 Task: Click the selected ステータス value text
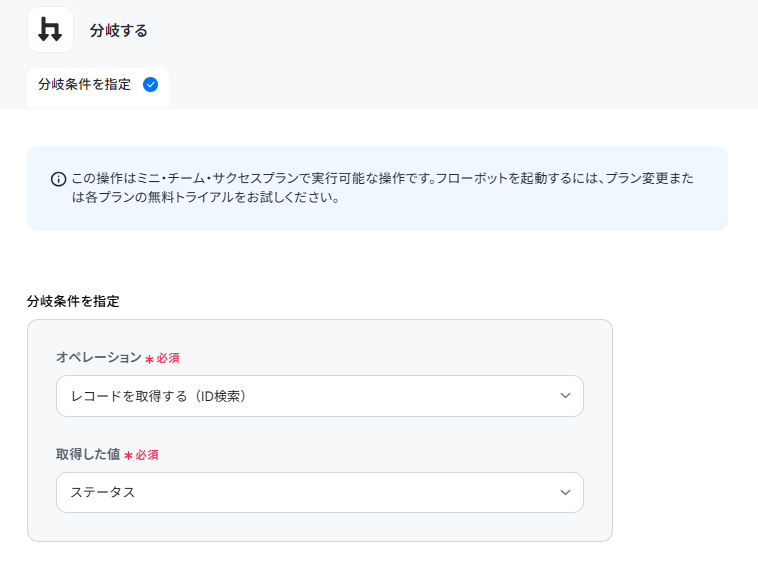103,492
